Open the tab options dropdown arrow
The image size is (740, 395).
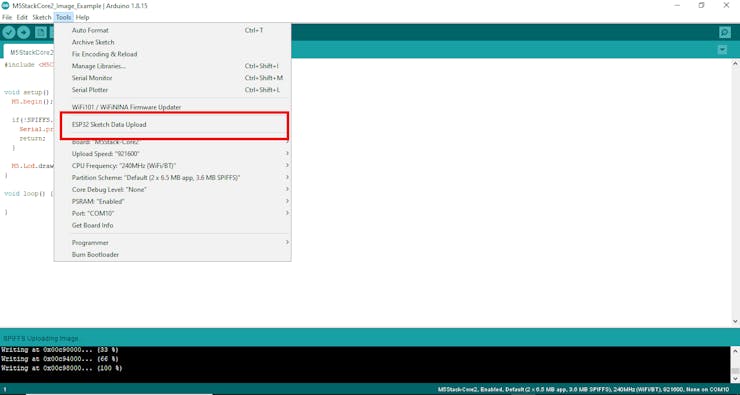coord(722,50)
